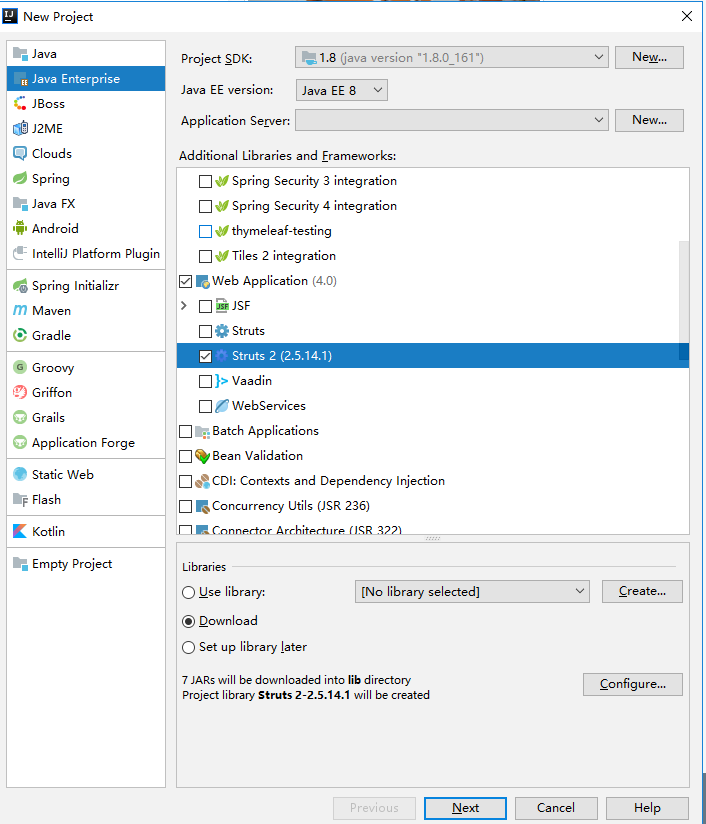Click the Configure button
Viewport: 706px width, 824px height.
click(632, 684)
